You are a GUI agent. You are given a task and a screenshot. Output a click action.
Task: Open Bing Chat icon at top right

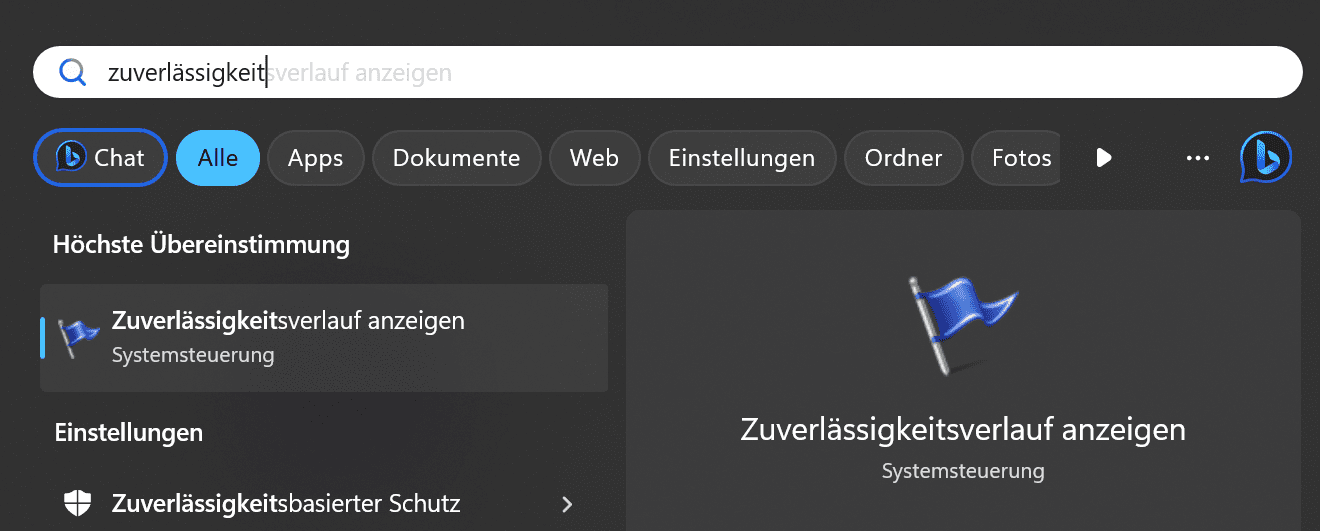click(x=1265, y=158)
